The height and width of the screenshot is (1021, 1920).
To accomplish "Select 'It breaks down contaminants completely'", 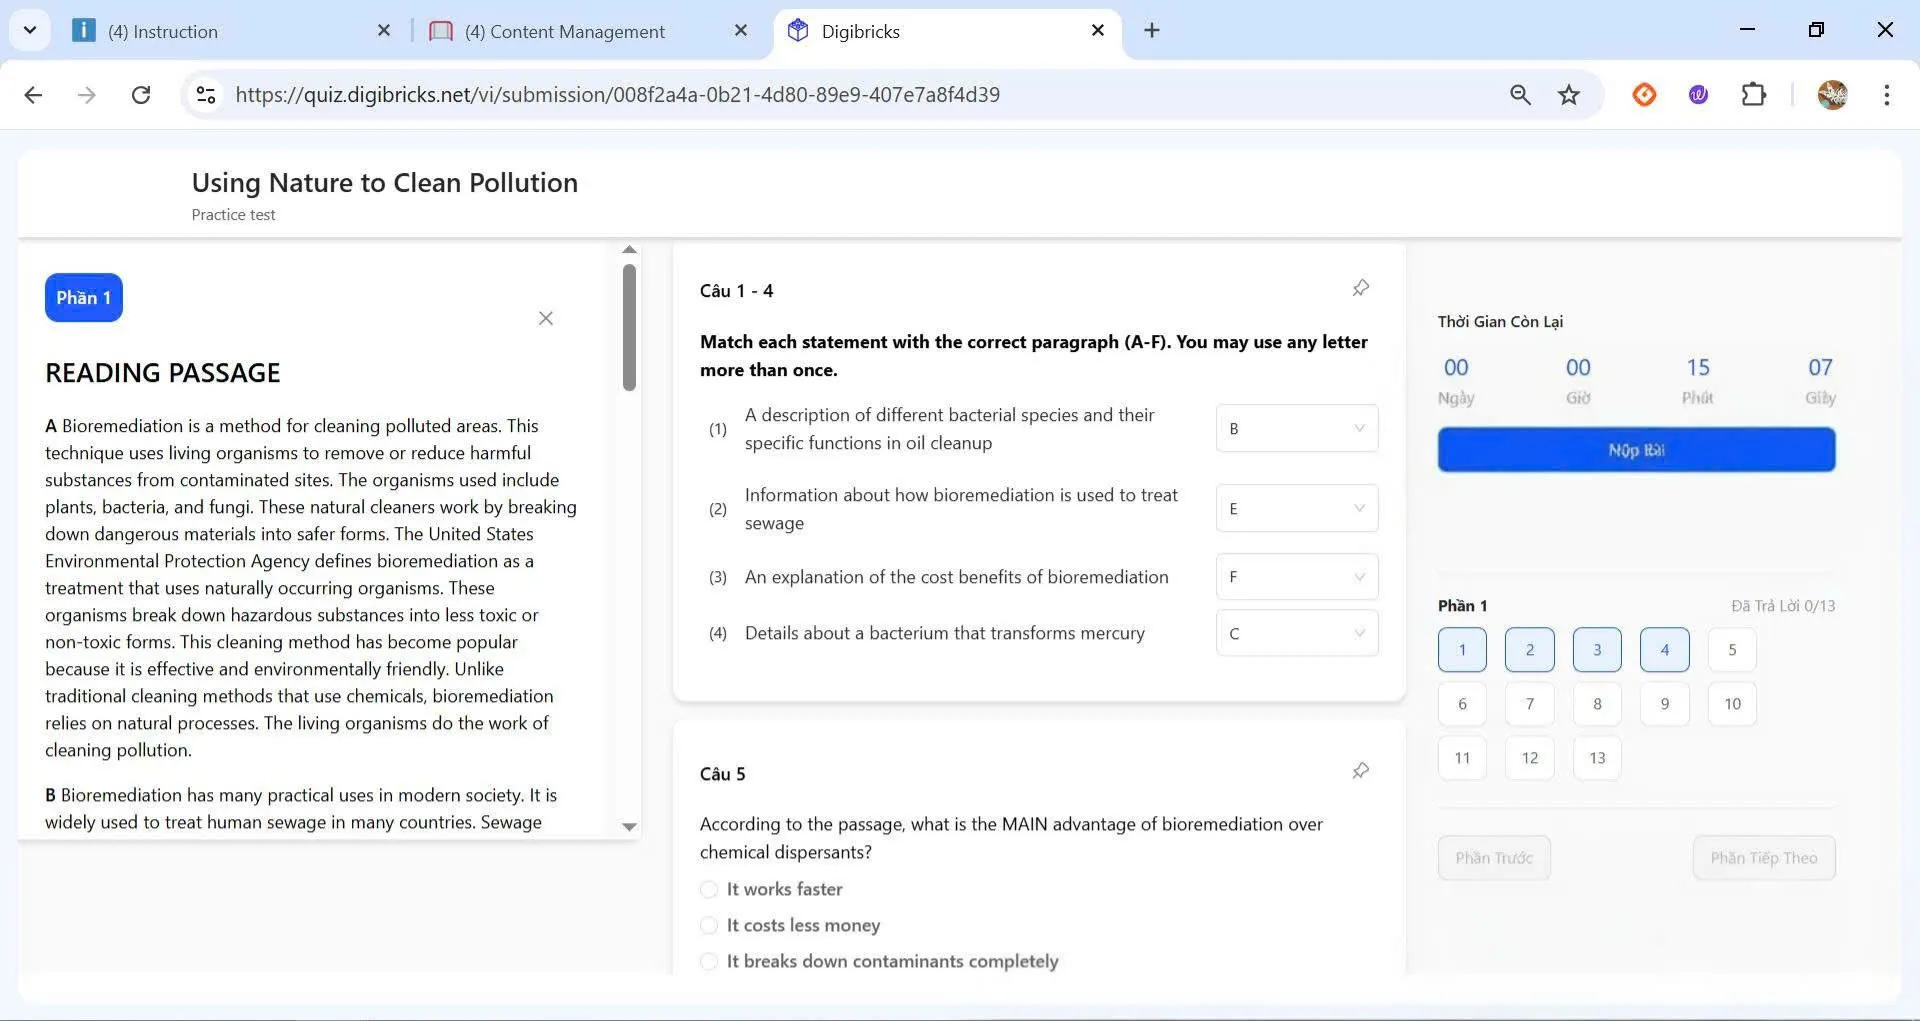I will 709,961.
